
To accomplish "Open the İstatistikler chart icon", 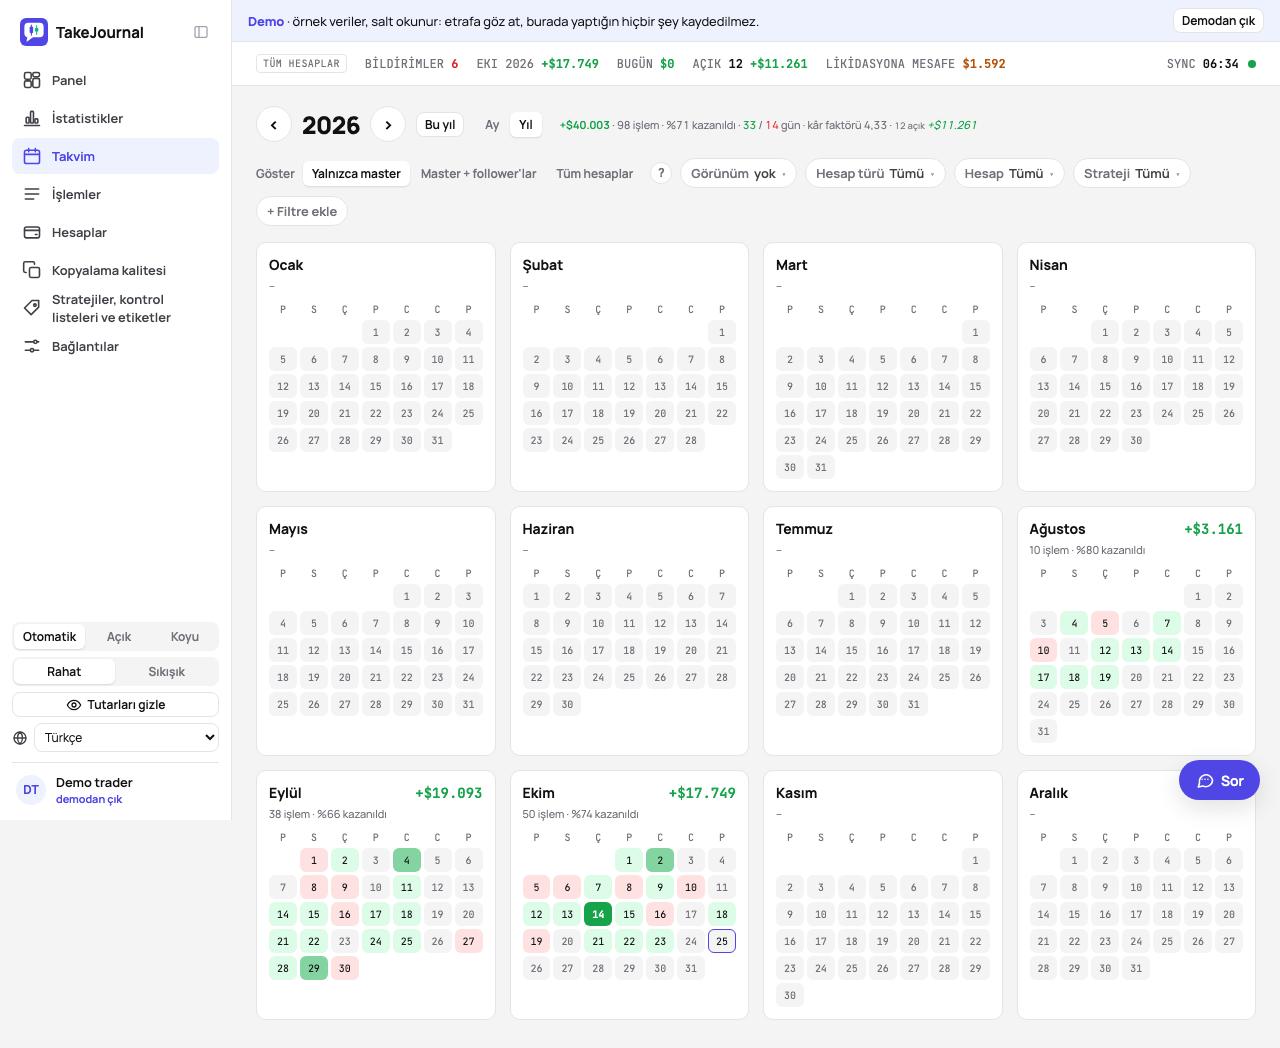I will [x=32, y=118].
